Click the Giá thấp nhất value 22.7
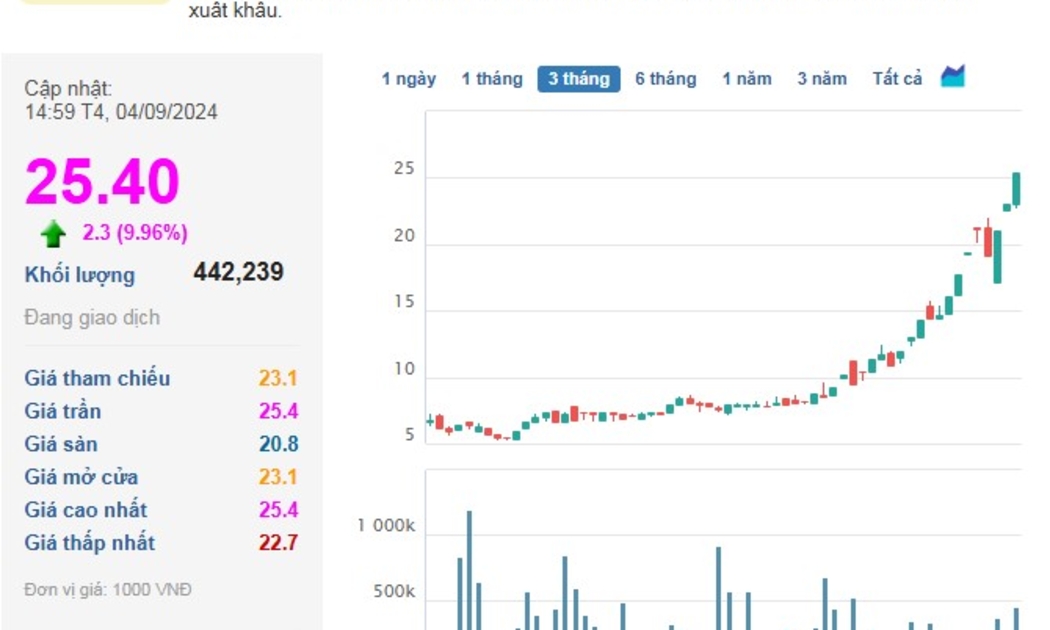This screenshot has width=1050, height=630. coord(278,543)
